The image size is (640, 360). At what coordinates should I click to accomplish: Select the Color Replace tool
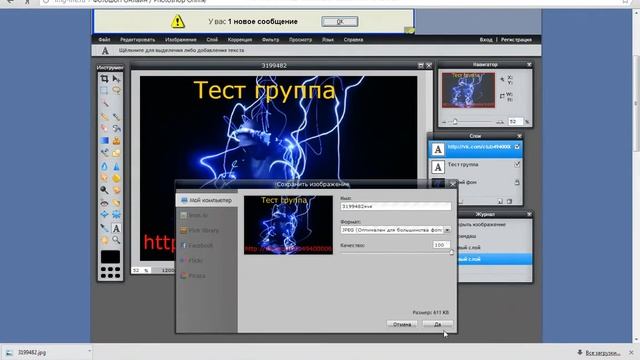[104, 153]
